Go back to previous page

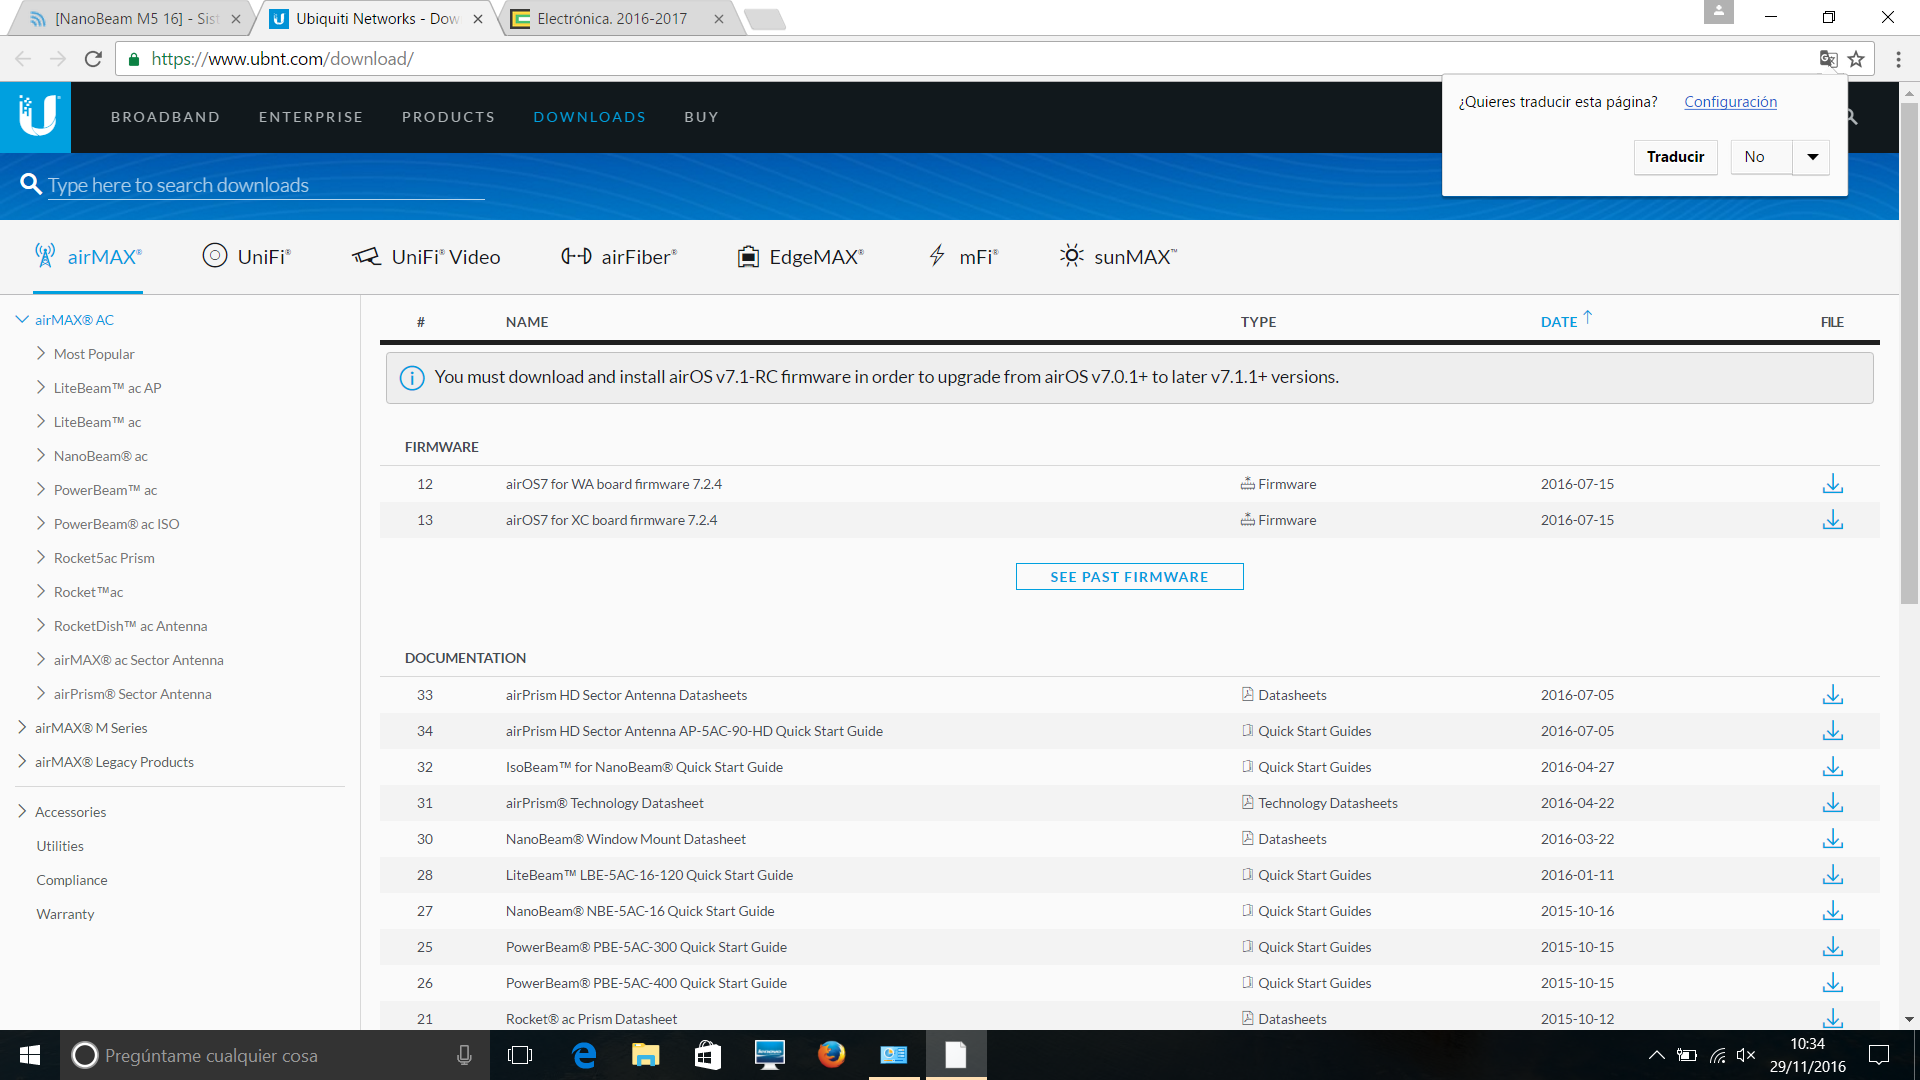[23, 59]
